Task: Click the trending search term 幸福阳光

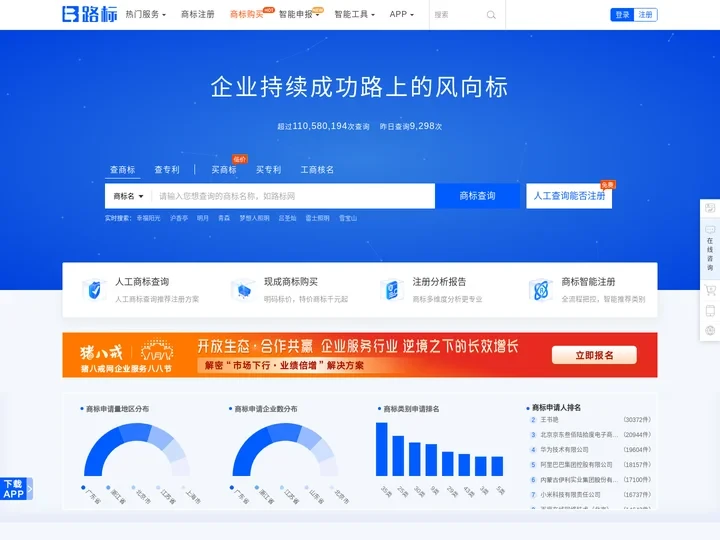Action: click(x=148, y=218)
